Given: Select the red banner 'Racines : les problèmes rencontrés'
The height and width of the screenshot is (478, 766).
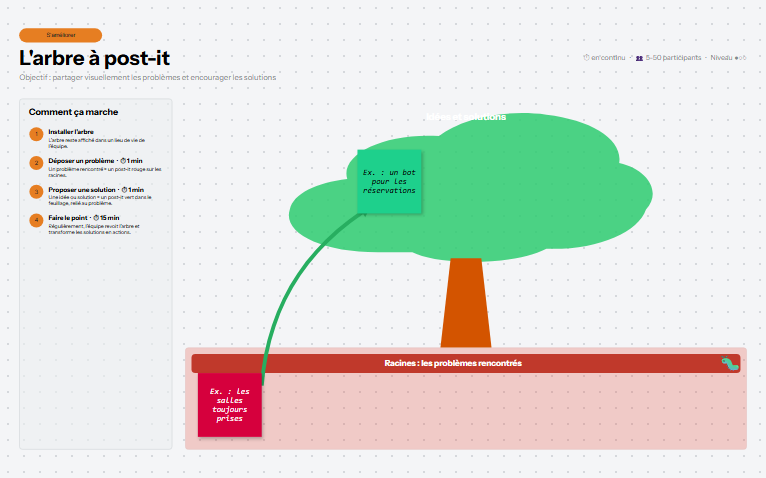Looking at the screenshot, I should click(x=466, y=363).
